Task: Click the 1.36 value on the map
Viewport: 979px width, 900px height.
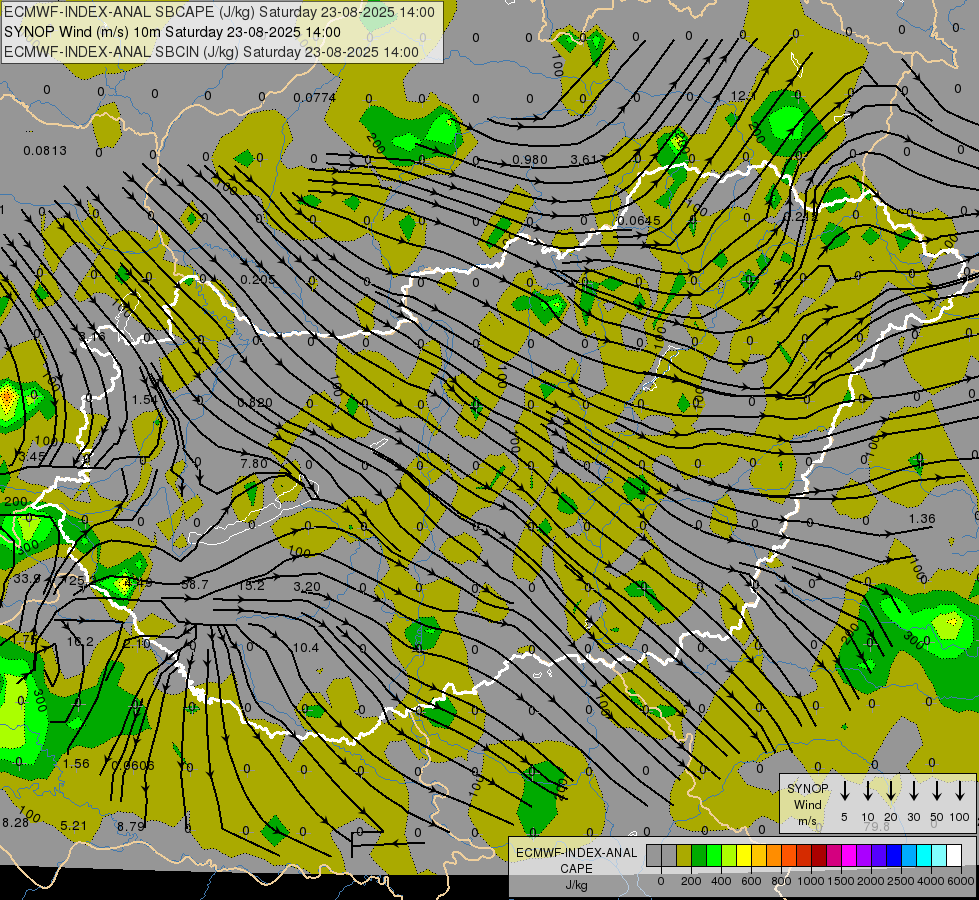Action: pos(922,518)
